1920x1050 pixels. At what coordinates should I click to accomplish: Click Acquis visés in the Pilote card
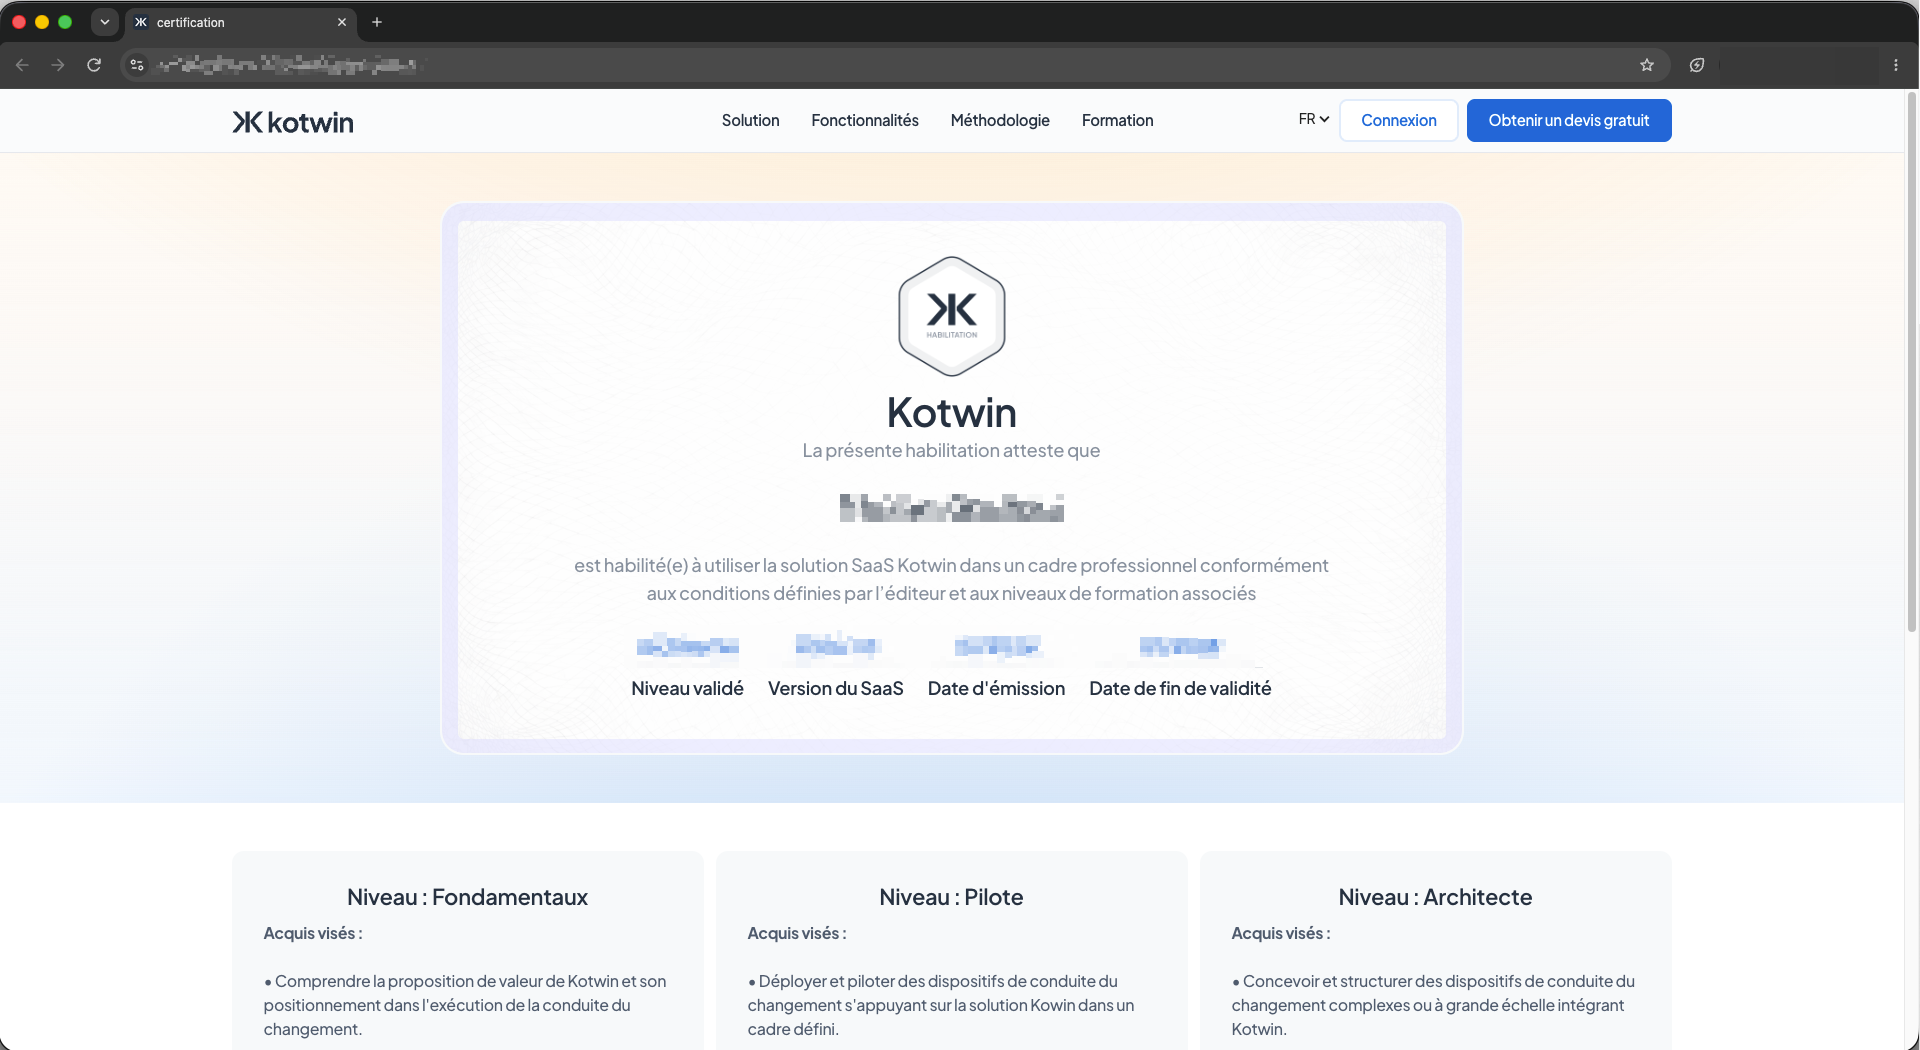(x=797, y=933)
